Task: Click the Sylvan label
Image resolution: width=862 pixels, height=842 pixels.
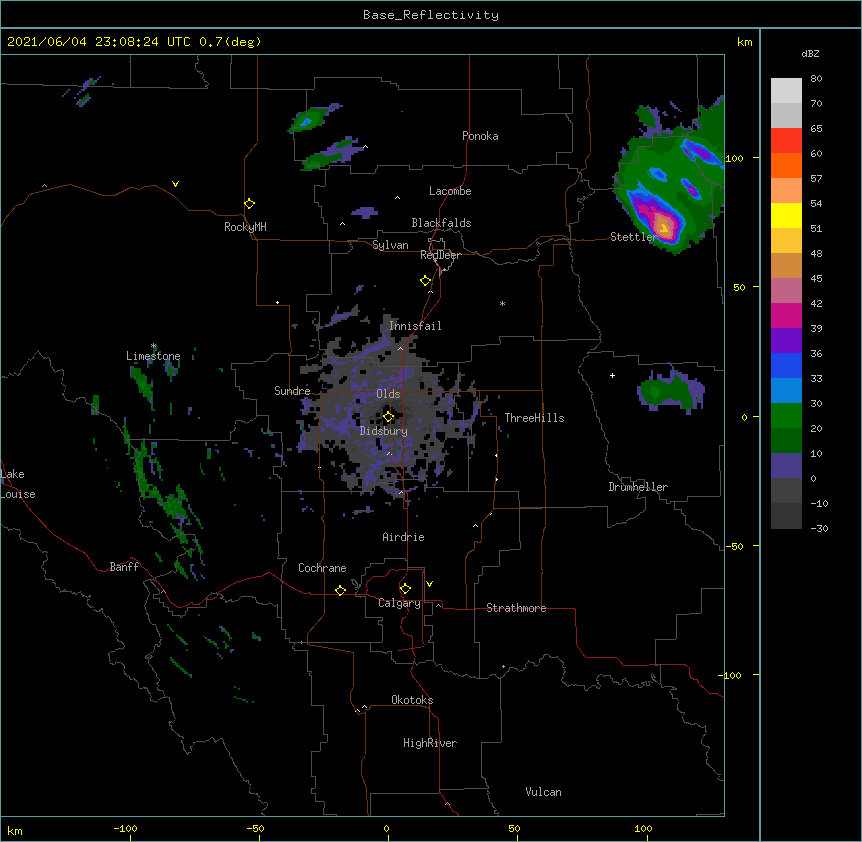Action: point(390,245)
